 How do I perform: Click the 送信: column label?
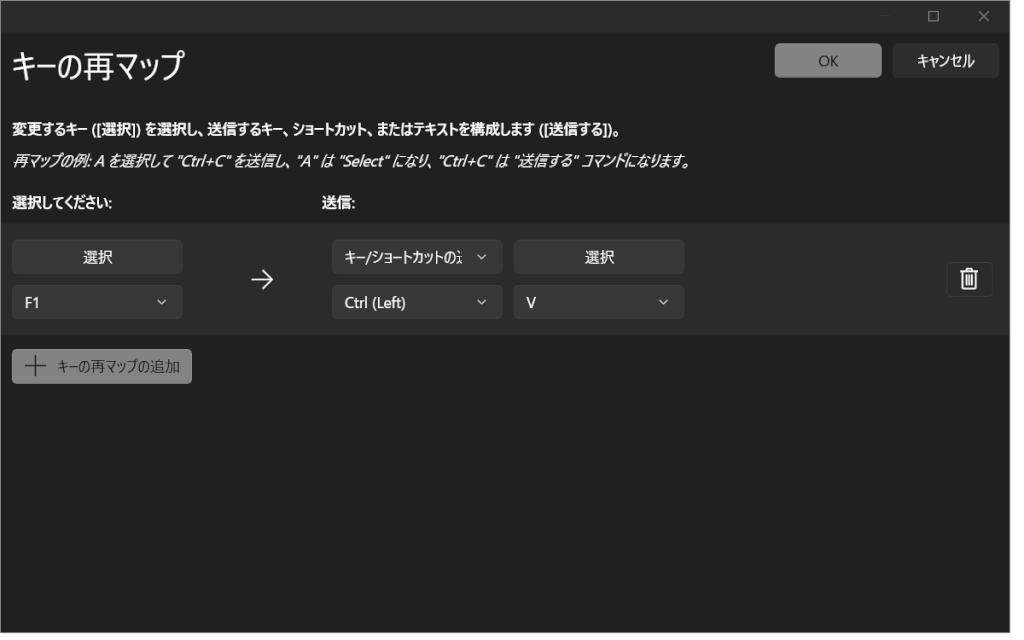pos(338,202)
